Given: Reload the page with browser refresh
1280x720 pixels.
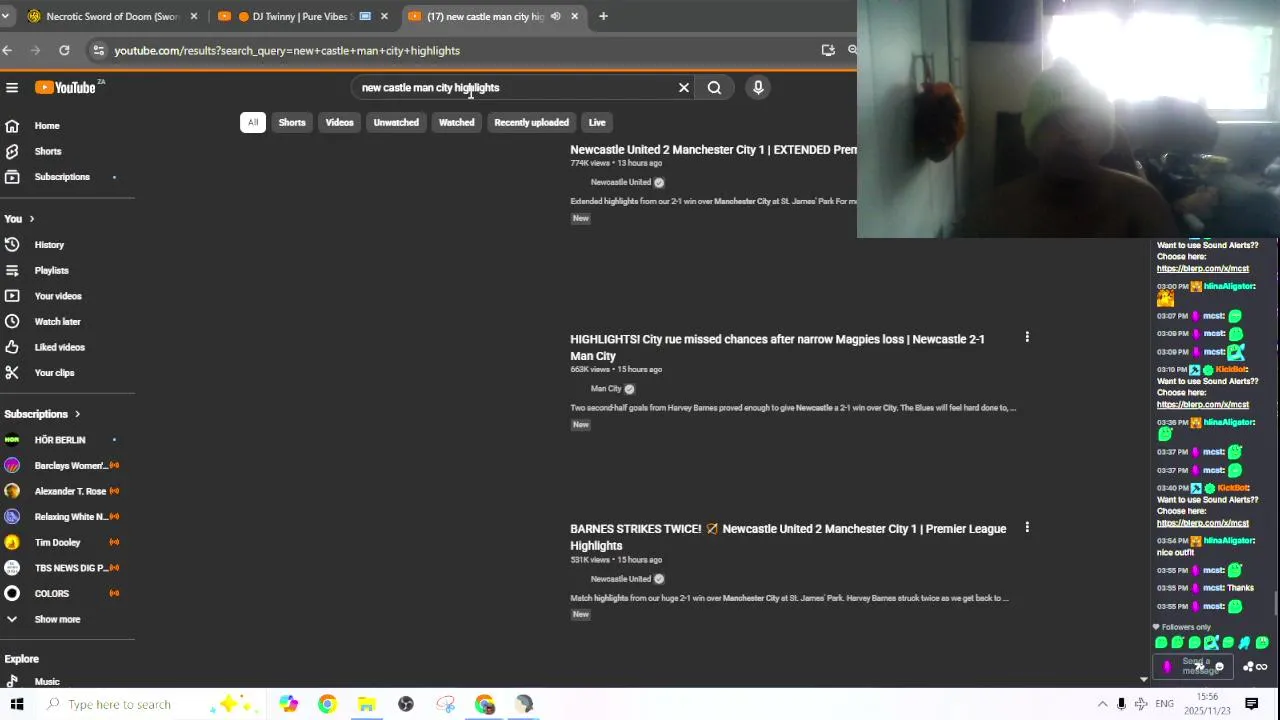Looking at the screenshot, I should [x=64, y=50].
